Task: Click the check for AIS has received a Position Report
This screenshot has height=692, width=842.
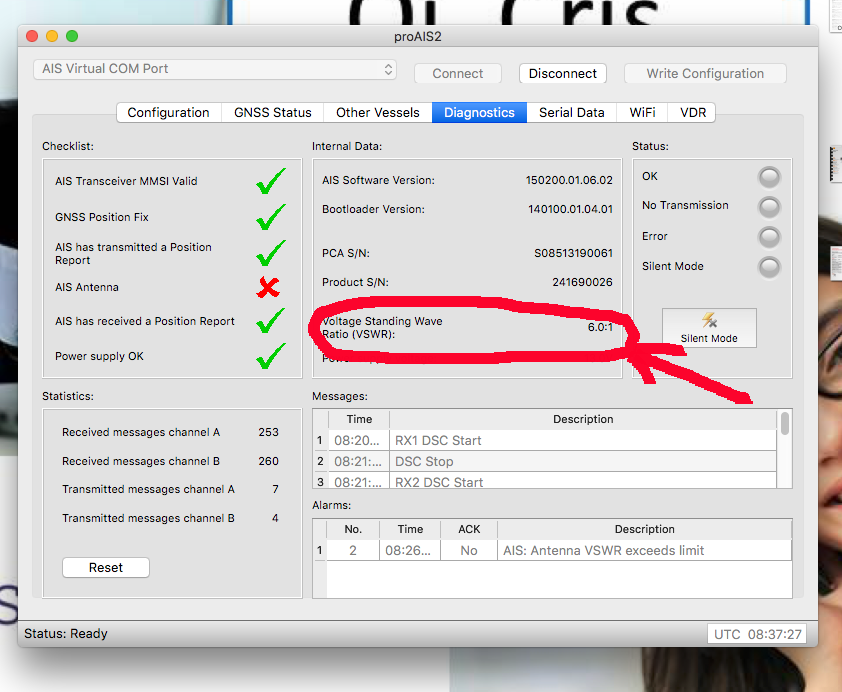Action: 271,320
